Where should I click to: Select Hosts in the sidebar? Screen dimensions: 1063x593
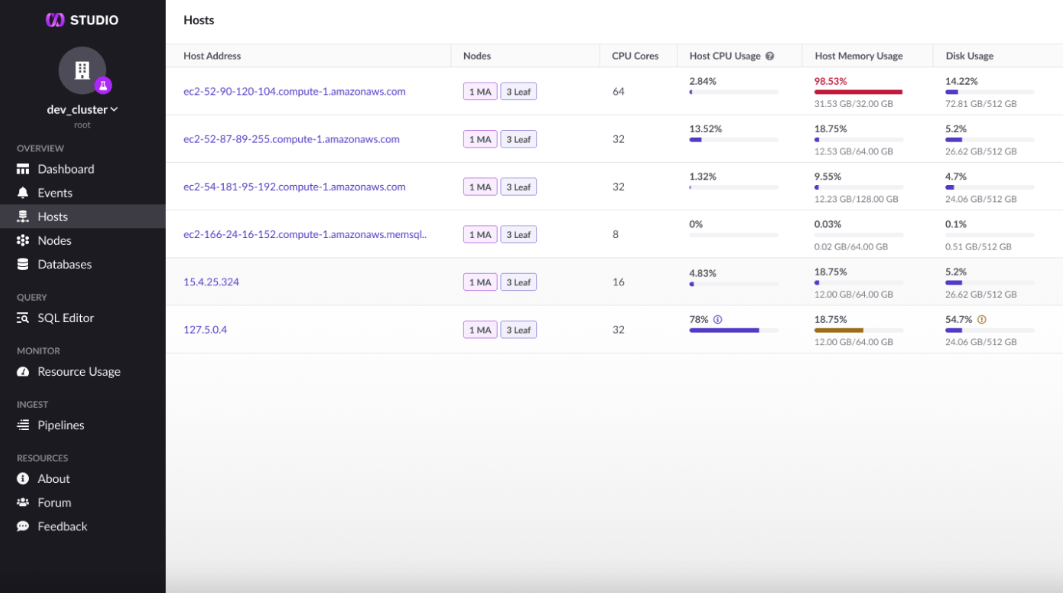(x=56, y=216)
